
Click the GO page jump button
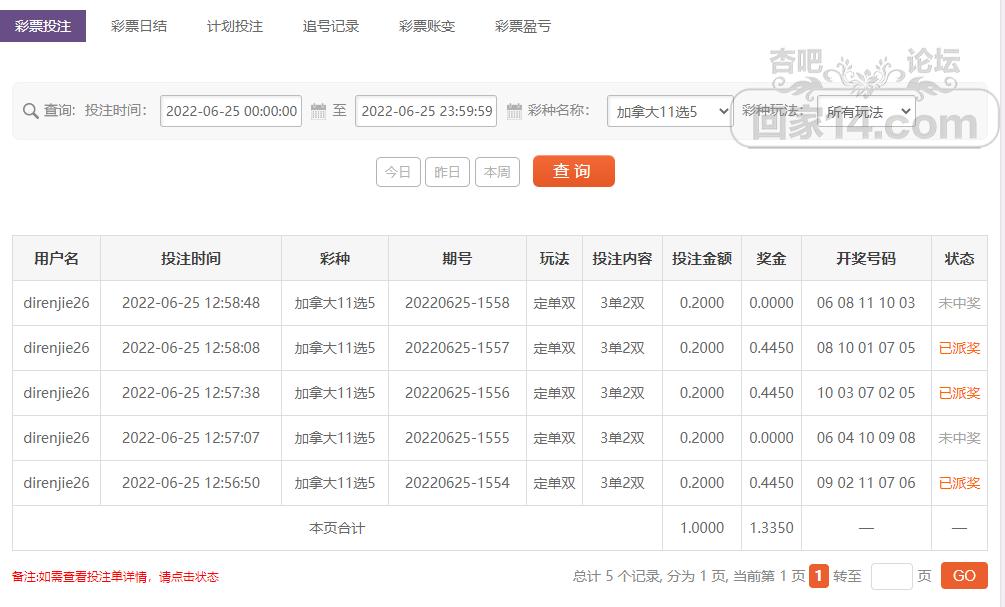963,576
